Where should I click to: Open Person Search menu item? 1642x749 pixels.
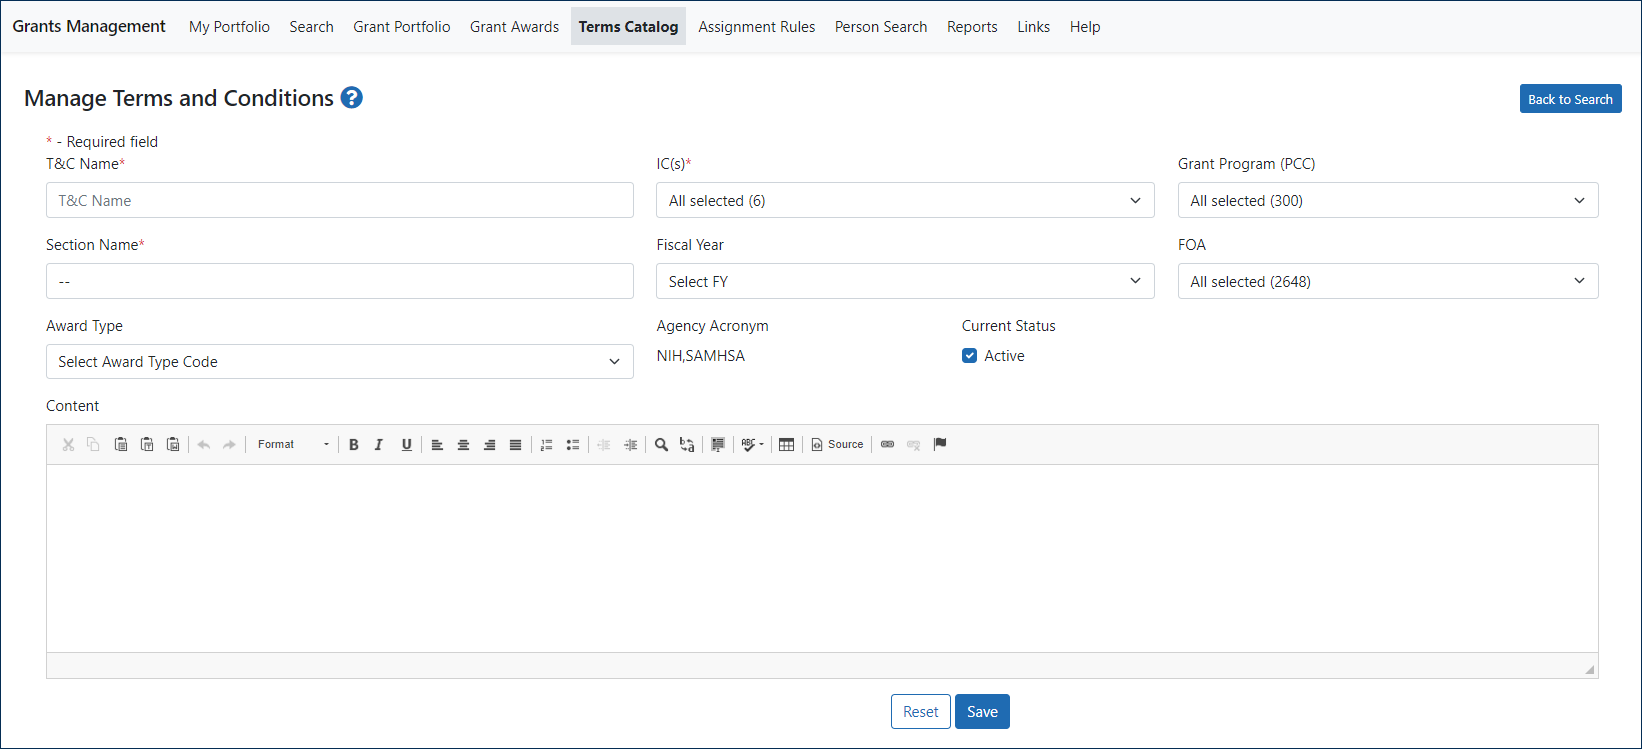(881, 27)
